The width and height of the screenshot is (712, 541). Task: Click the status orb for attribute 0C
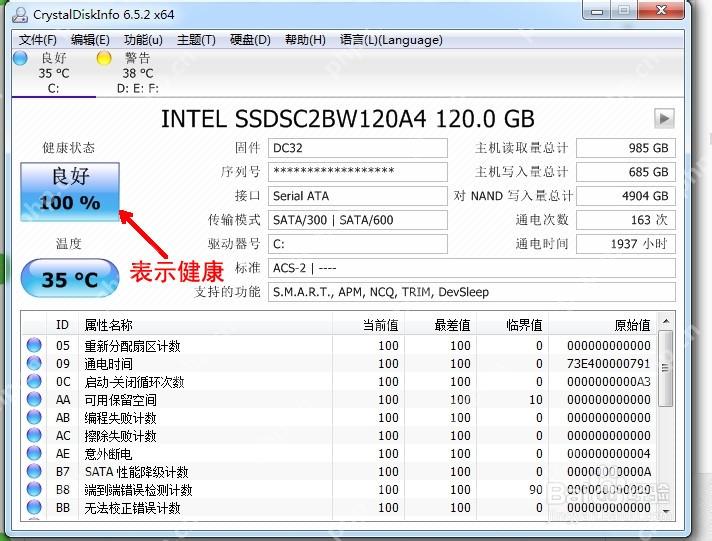coord(34,381)
